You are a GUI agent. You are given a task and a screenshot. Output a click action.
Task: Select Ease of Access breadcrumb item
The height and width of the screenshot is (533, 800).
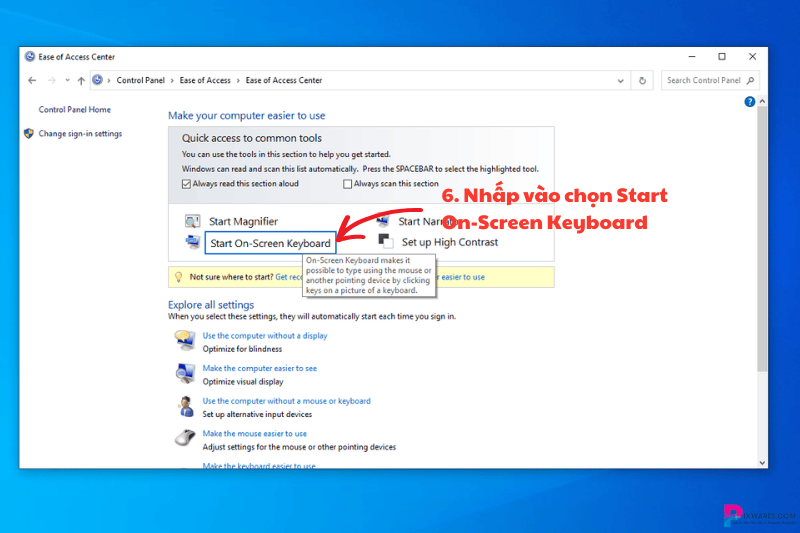[x=205, y=80]
